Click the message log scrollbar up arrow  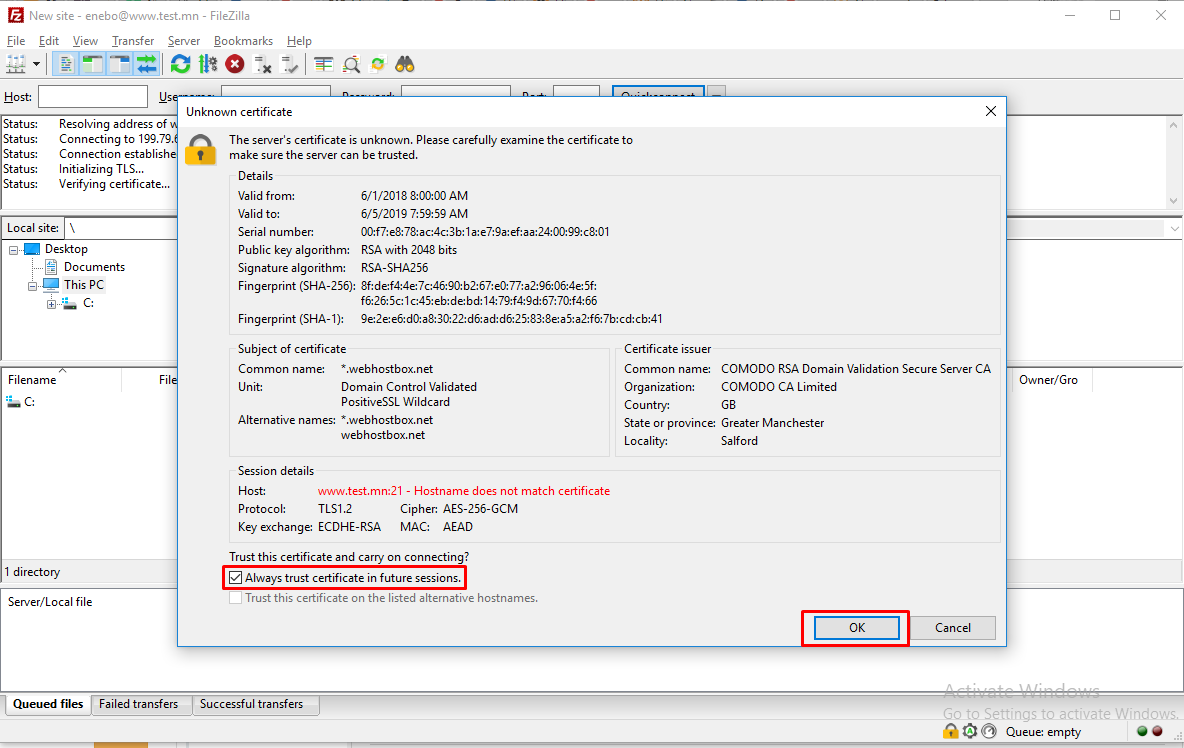pyautogui.click(x=1173, y=125)
